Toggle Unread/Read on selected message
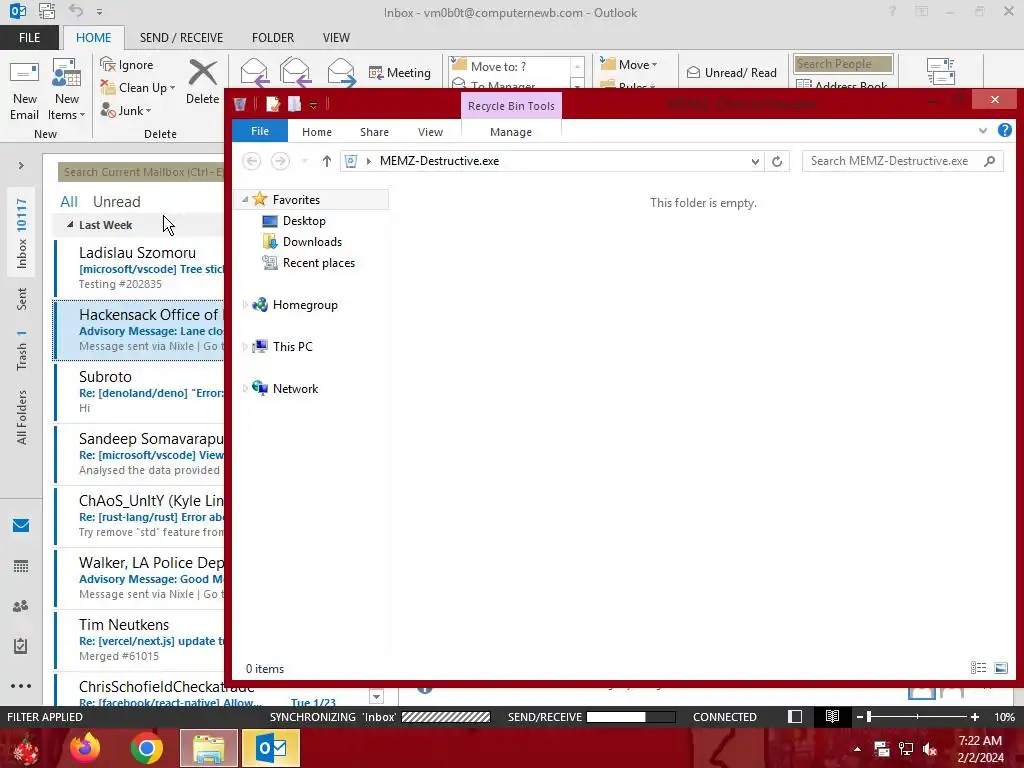1024x768 pixels. coord(731,72)
